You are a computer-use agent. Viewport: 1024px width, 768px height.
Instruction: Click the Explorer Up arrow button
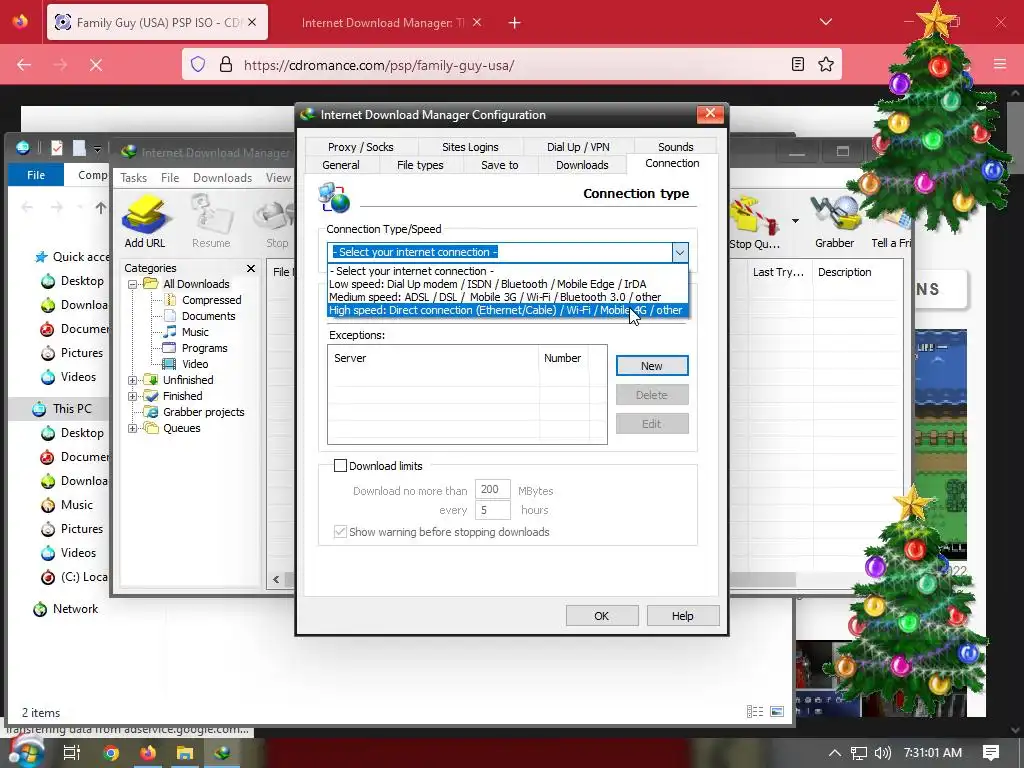101,208
